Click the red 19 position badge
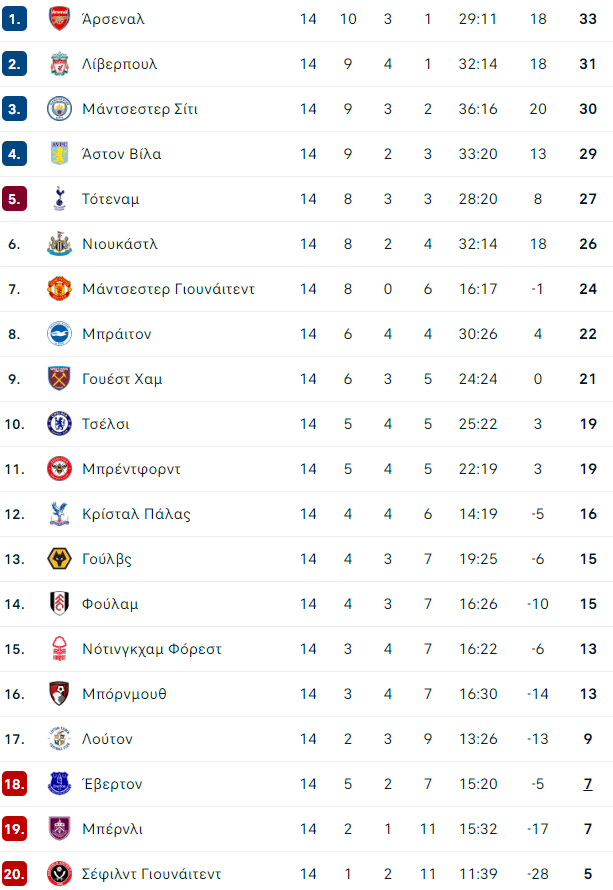Viewport: 613px width, 890px height. point(14,829)
